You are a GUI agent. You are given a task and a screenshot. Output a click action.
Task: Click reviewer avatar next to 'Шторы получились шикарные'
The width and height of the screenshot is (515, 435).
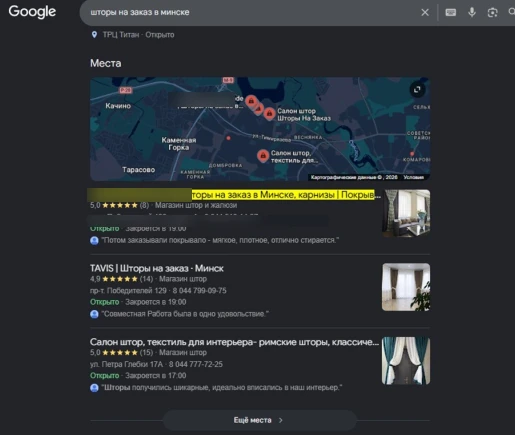coord(94,388)
